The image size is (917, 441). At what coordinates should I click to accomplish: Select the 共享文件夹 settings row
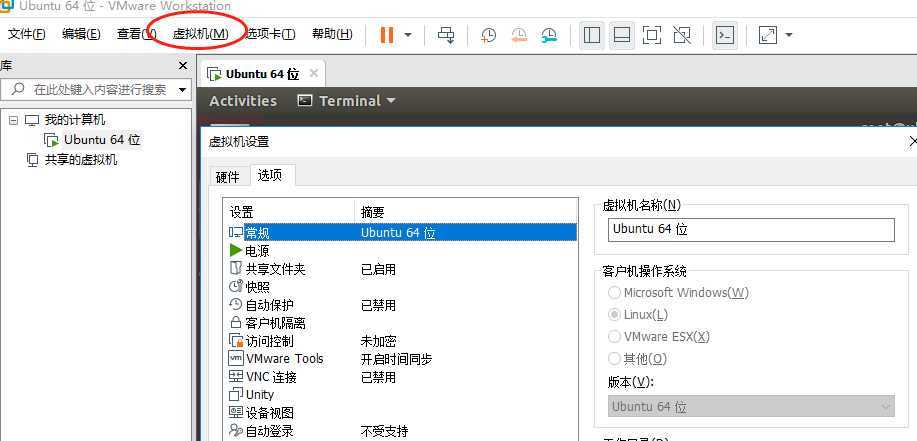[402, 269]
